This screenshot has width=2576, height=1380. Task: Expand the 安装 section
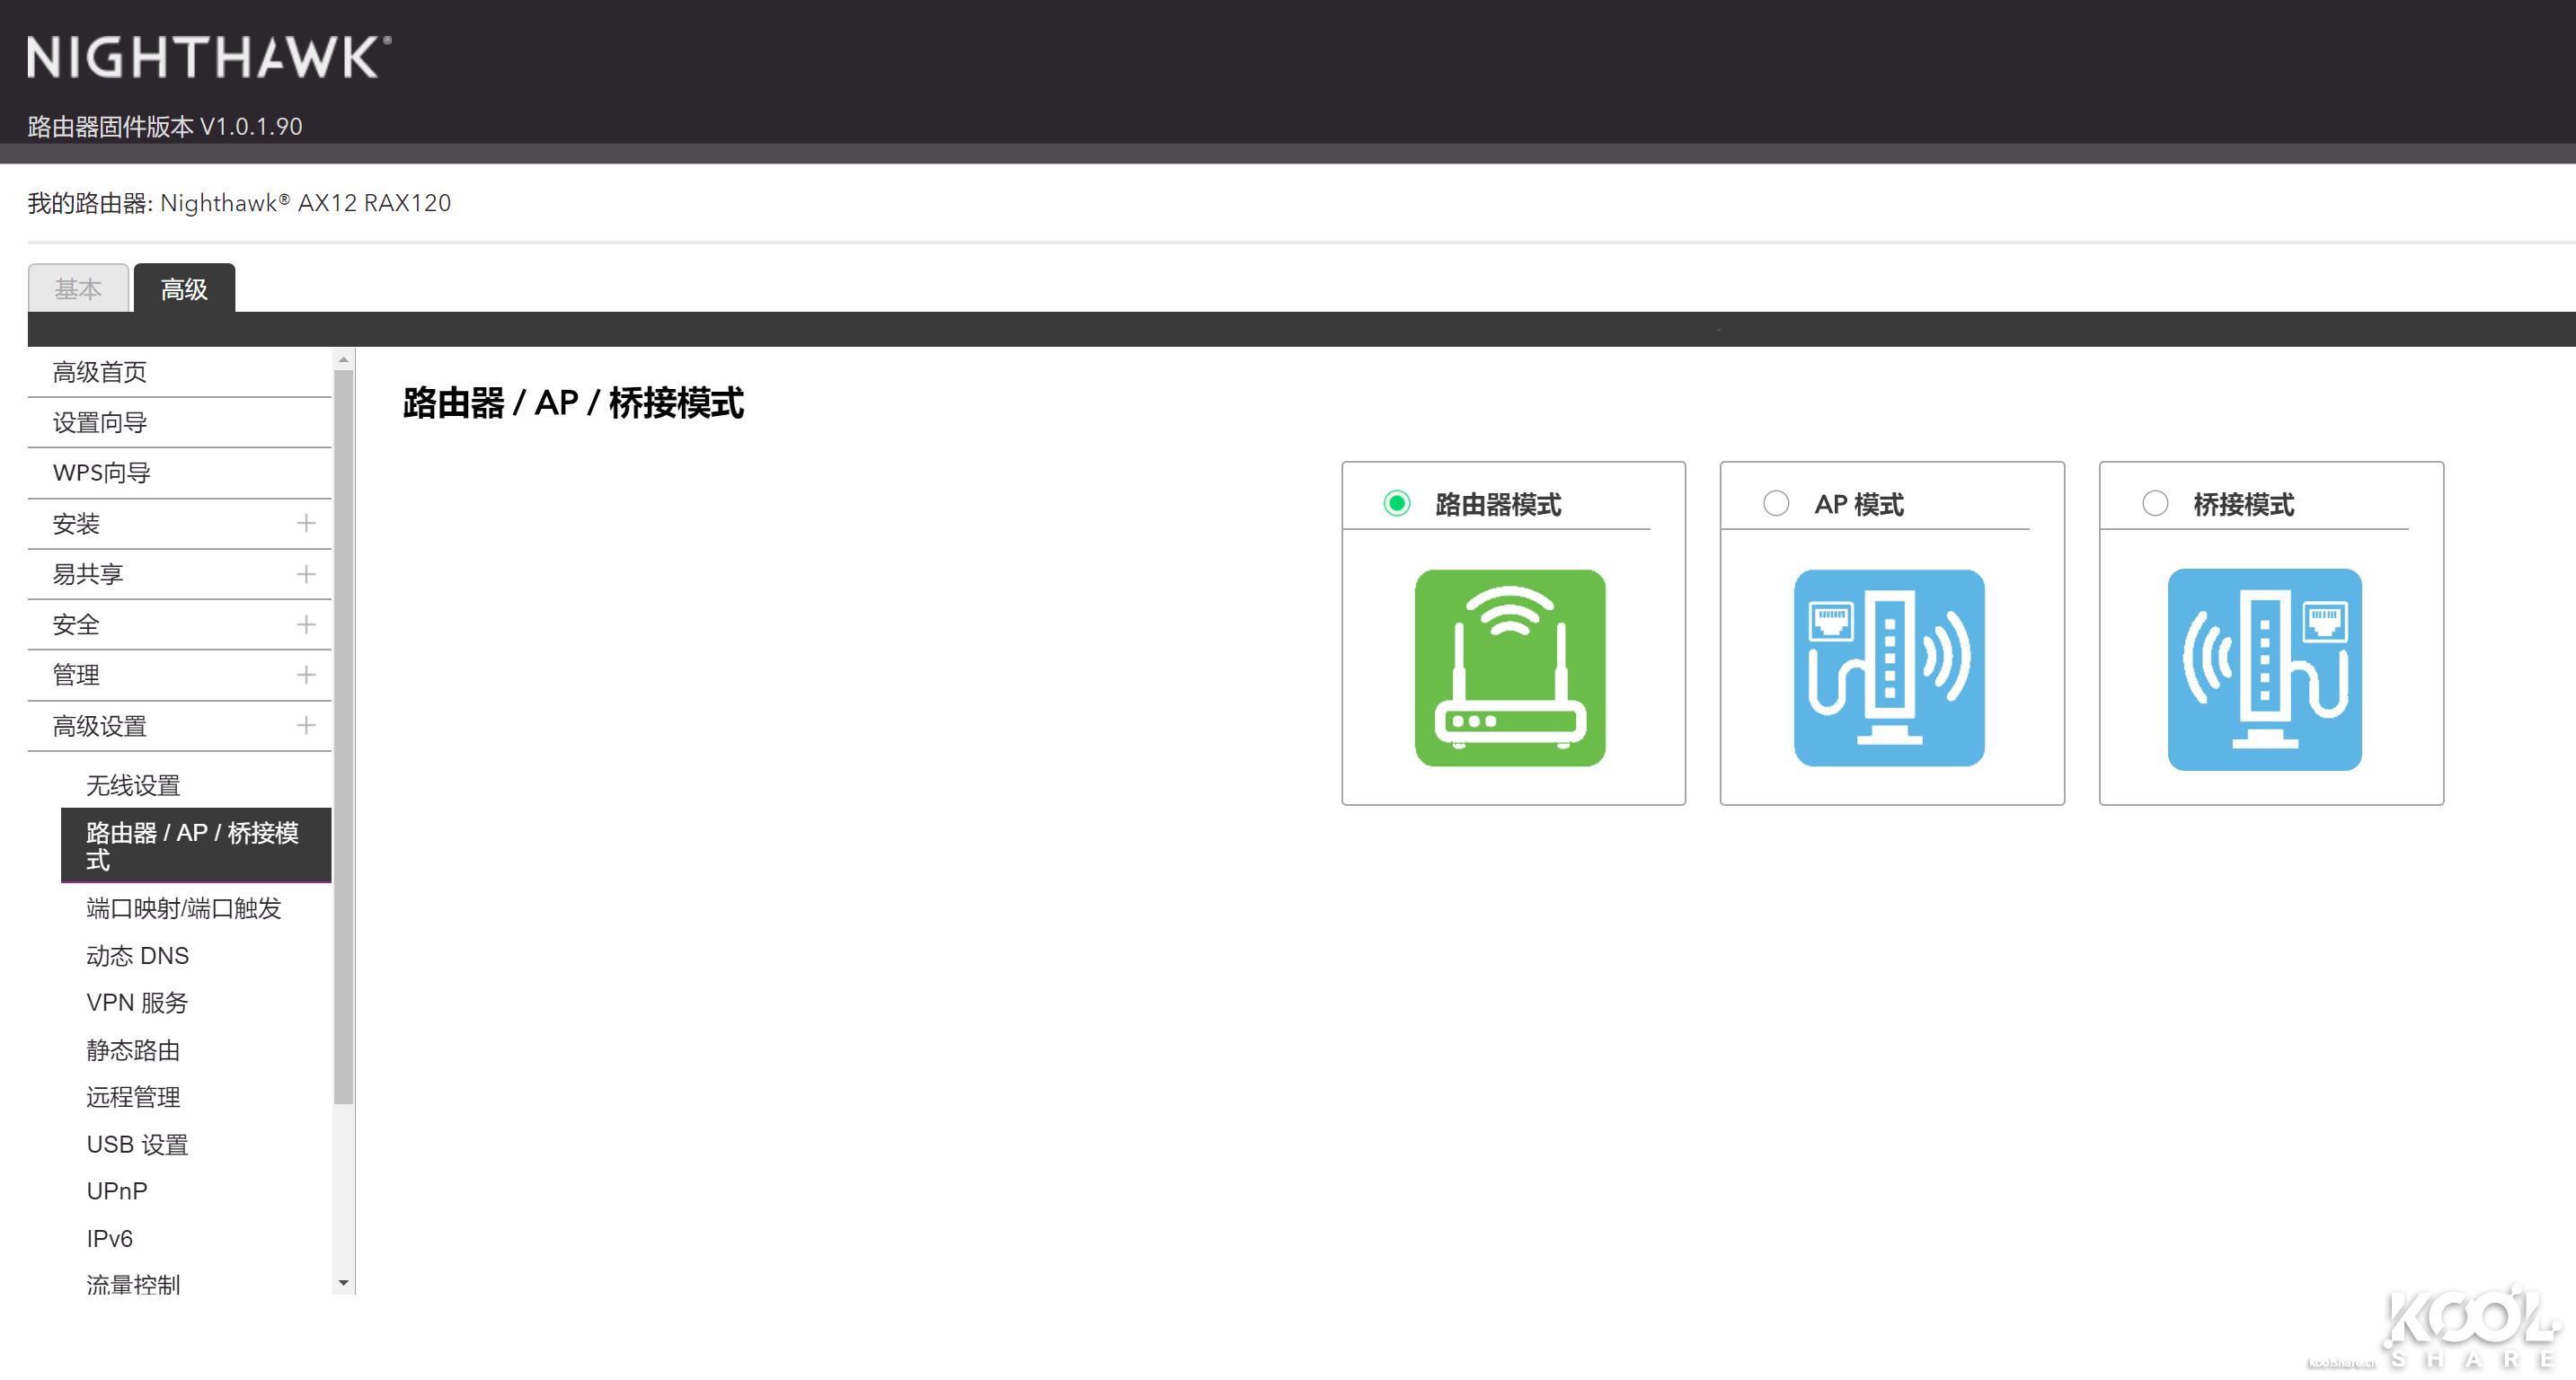pyautogui.click(x=305, y=523)
